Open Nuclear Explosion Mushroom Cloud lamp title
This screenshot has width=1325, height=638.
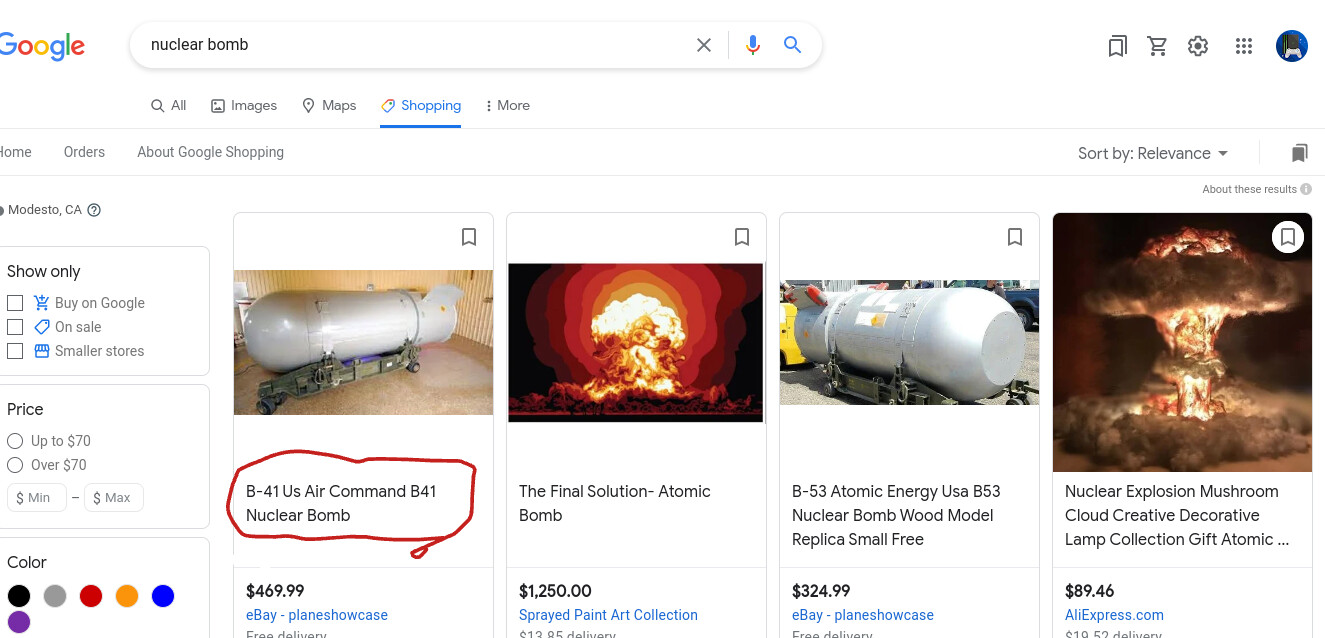tap(1177, 515)
